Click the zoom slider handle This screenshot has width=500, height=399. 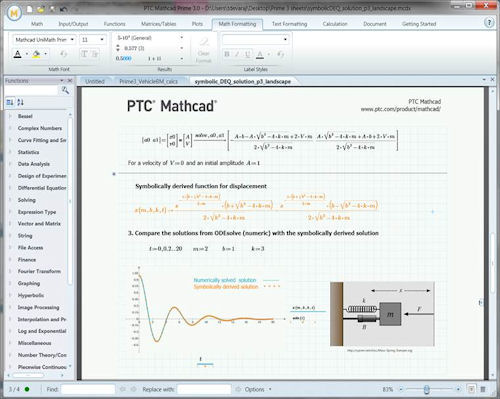pyautogui.click(x=426, y=389)
